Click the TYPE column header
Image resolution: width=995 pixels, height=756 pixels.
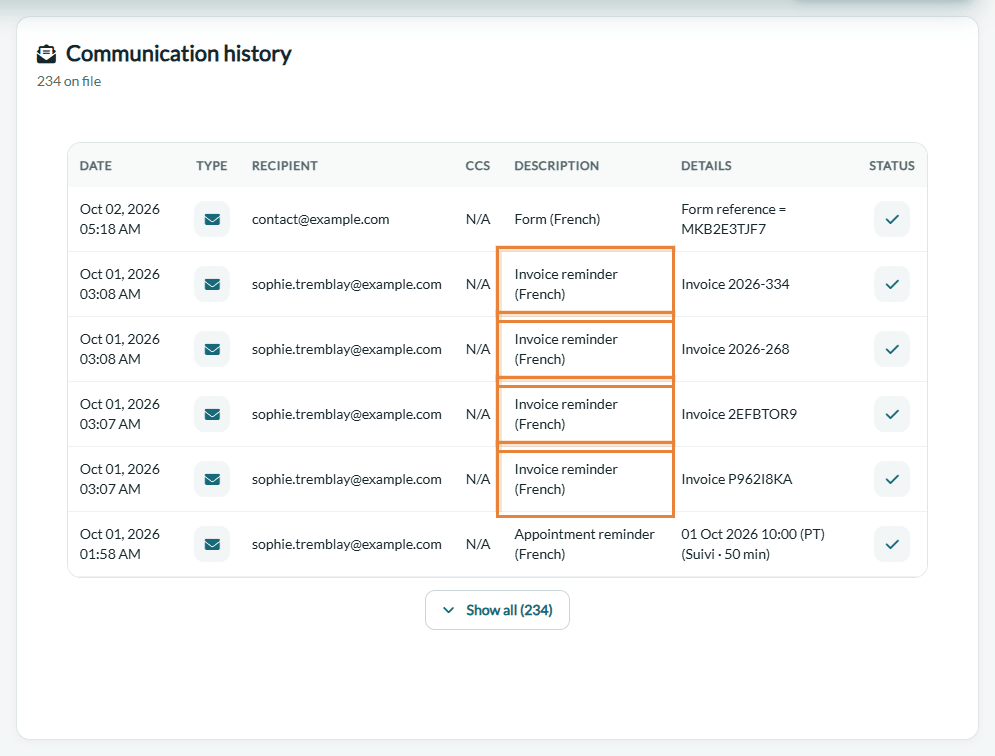(x=211, y=166)
